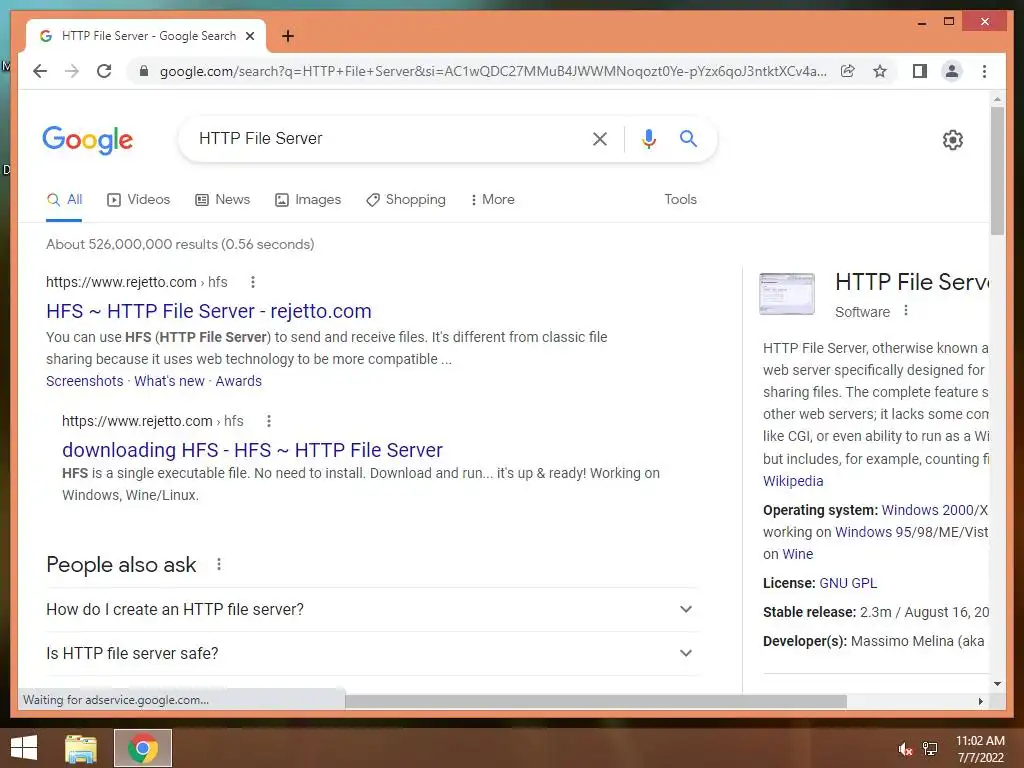Click the horizontal scrollbar thumb
This screenshot has width=1024, height=768.
coord(596,701)
